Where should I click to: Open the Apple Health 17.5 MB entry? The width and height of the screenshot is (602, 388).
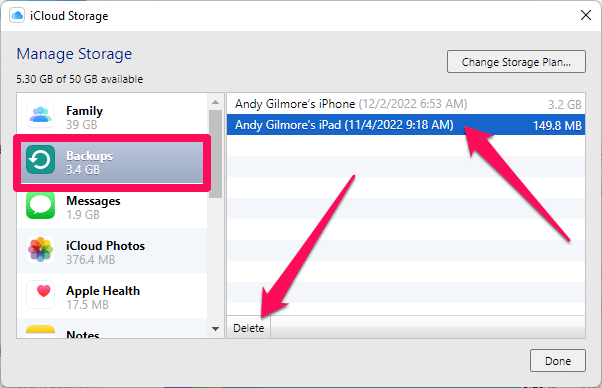pos(112,296)
